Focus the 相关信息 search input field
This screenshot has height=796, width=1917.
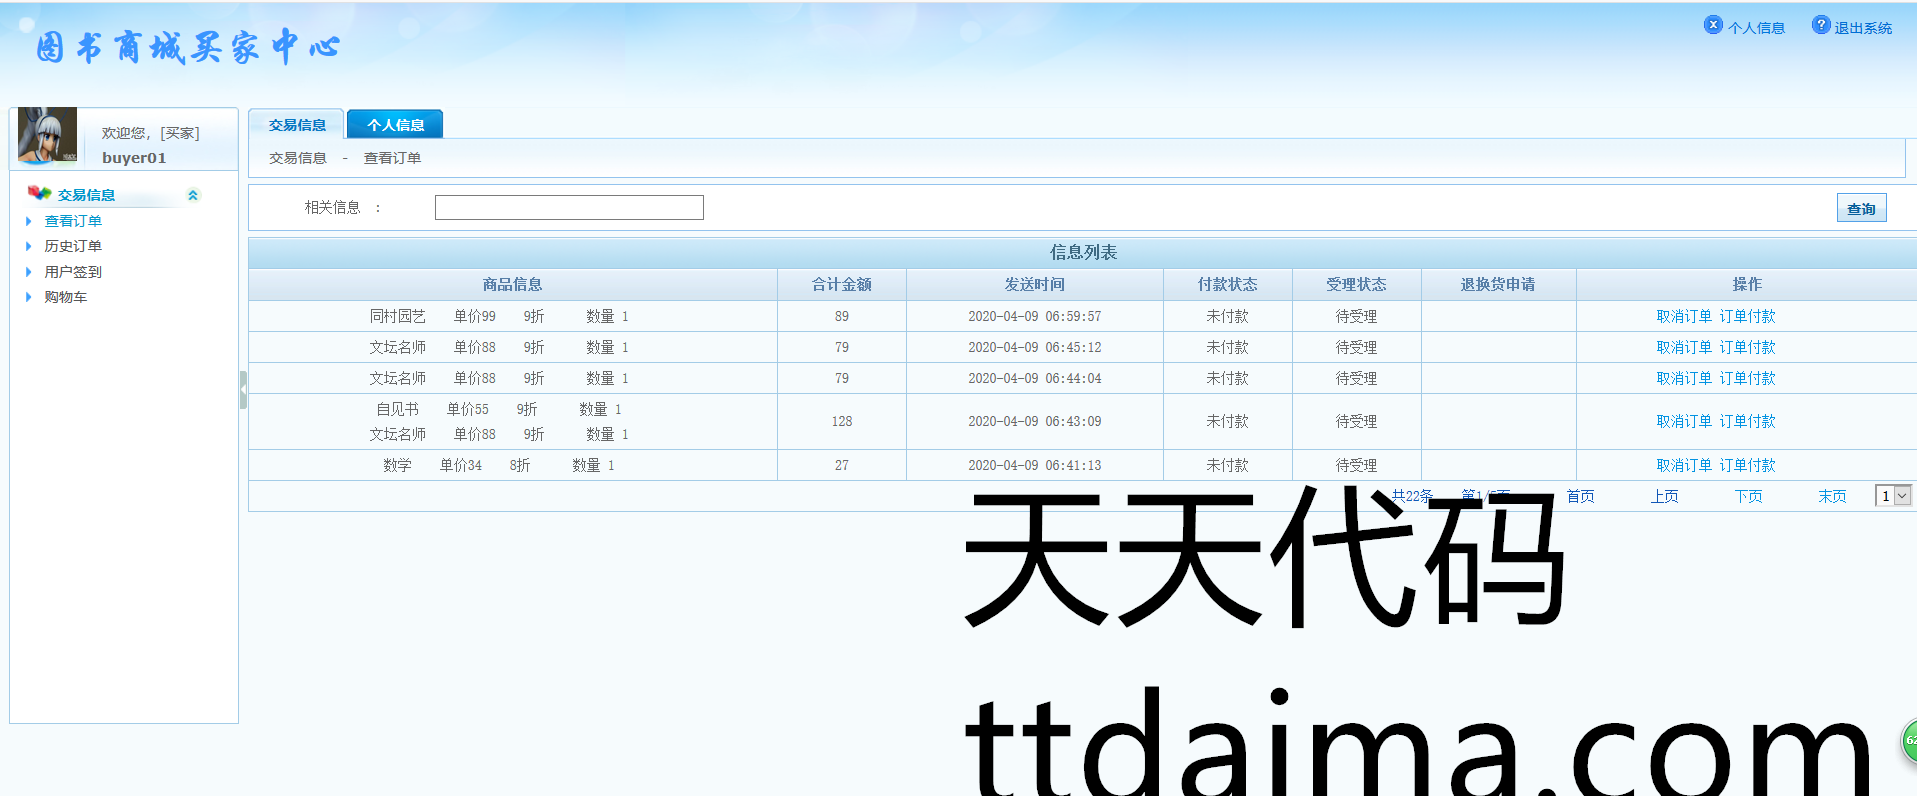pos(569,207)
